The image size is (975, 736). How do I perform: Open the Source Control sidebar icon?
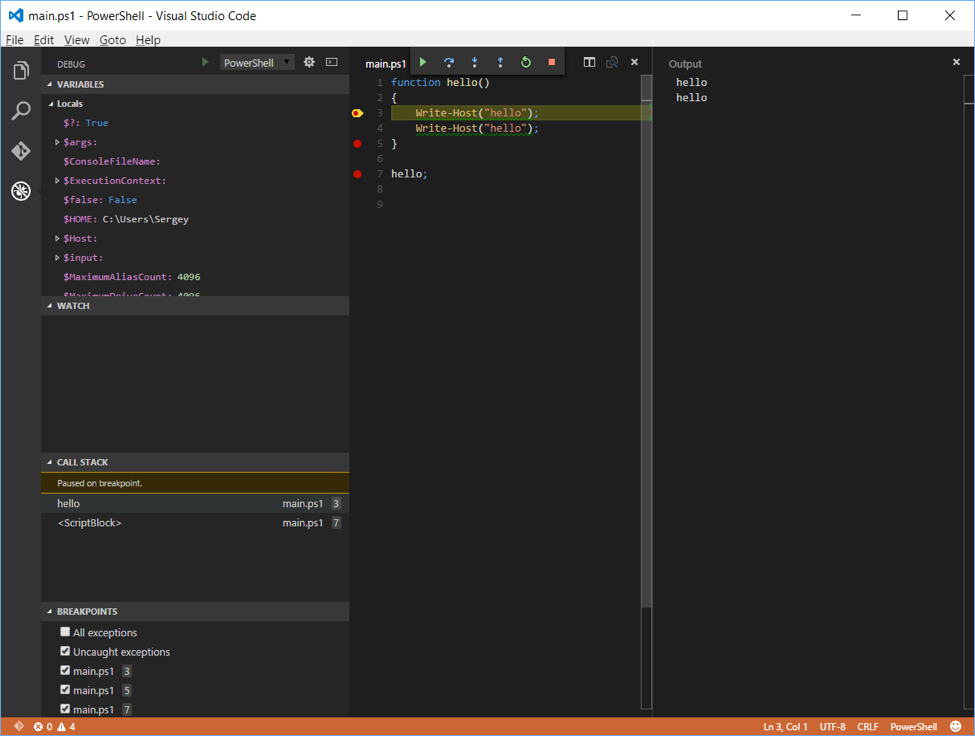pos(21,152)
